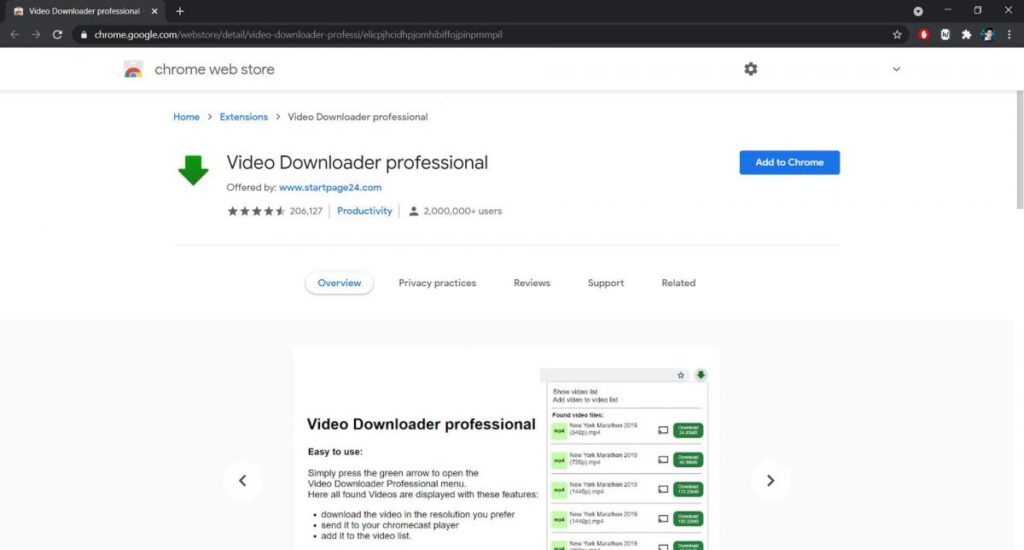Click the '2,000,000+ users' text
The height and width of the screenshot is (550, 1024).
pyautogui.click(x=462, y=211)
